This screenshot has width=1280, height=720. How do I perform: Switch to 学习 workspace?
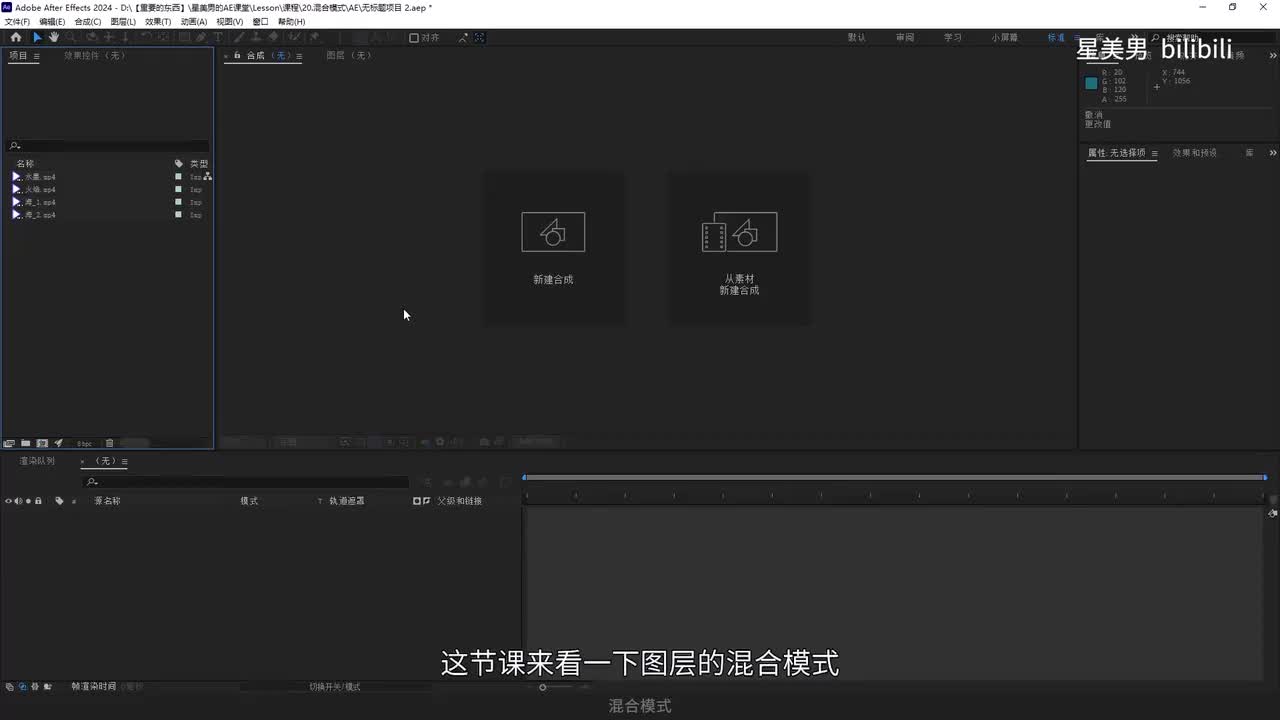953,38
